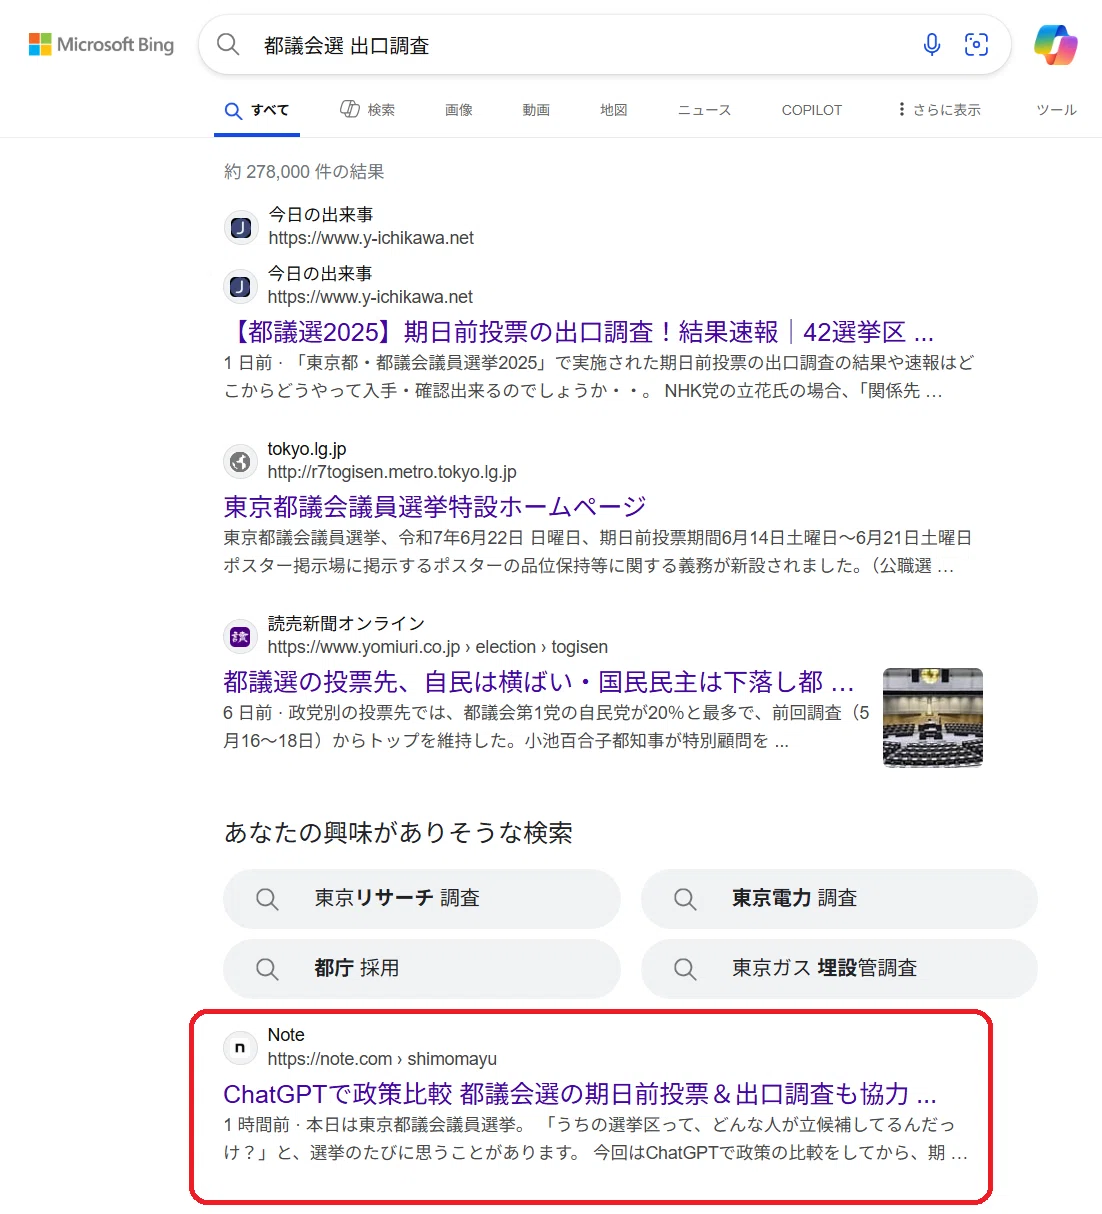
Task: Select the 東京電力 調査 suggested search
Action: (x=839, y=898)
